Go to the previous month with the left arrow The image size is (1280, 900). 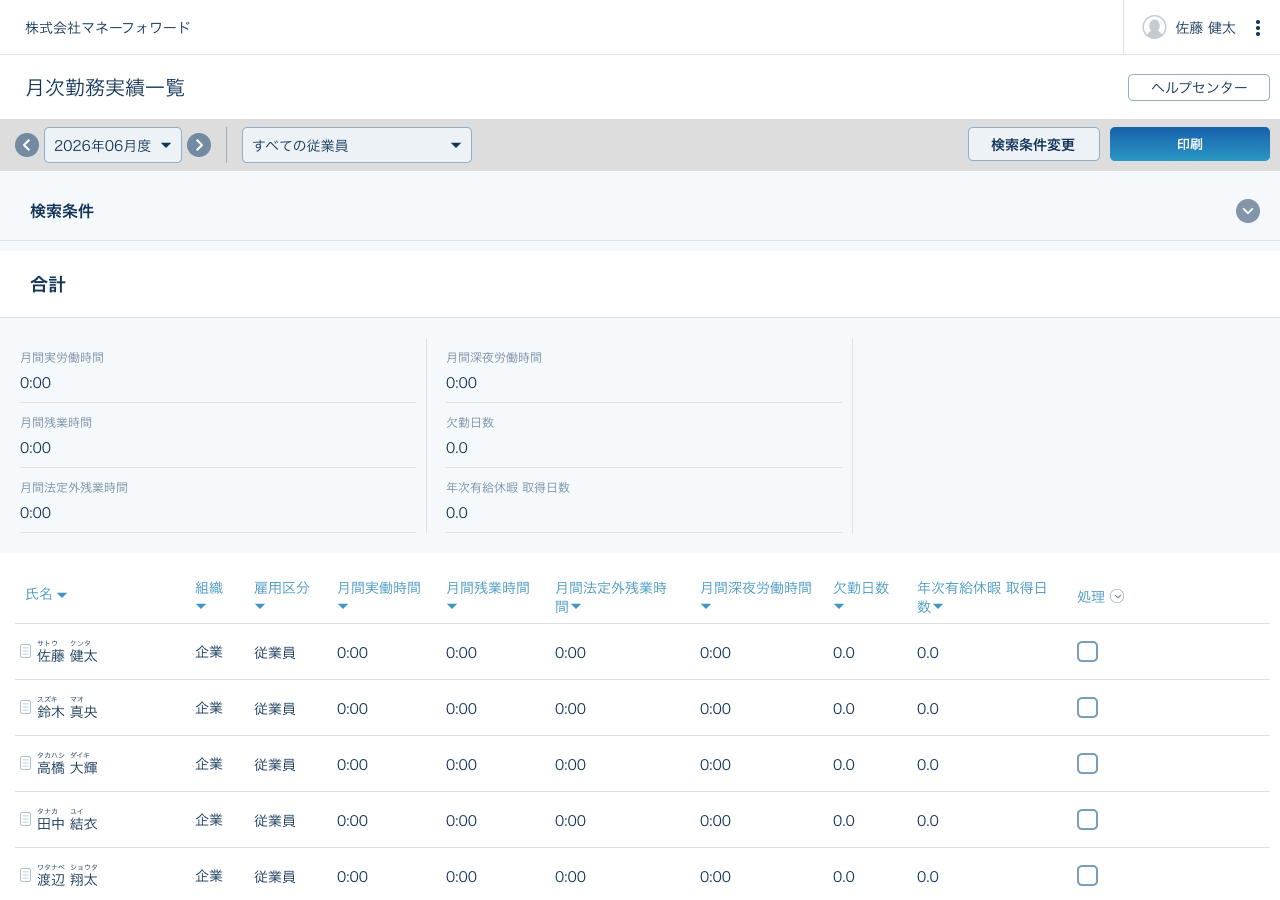click(26, 144)
